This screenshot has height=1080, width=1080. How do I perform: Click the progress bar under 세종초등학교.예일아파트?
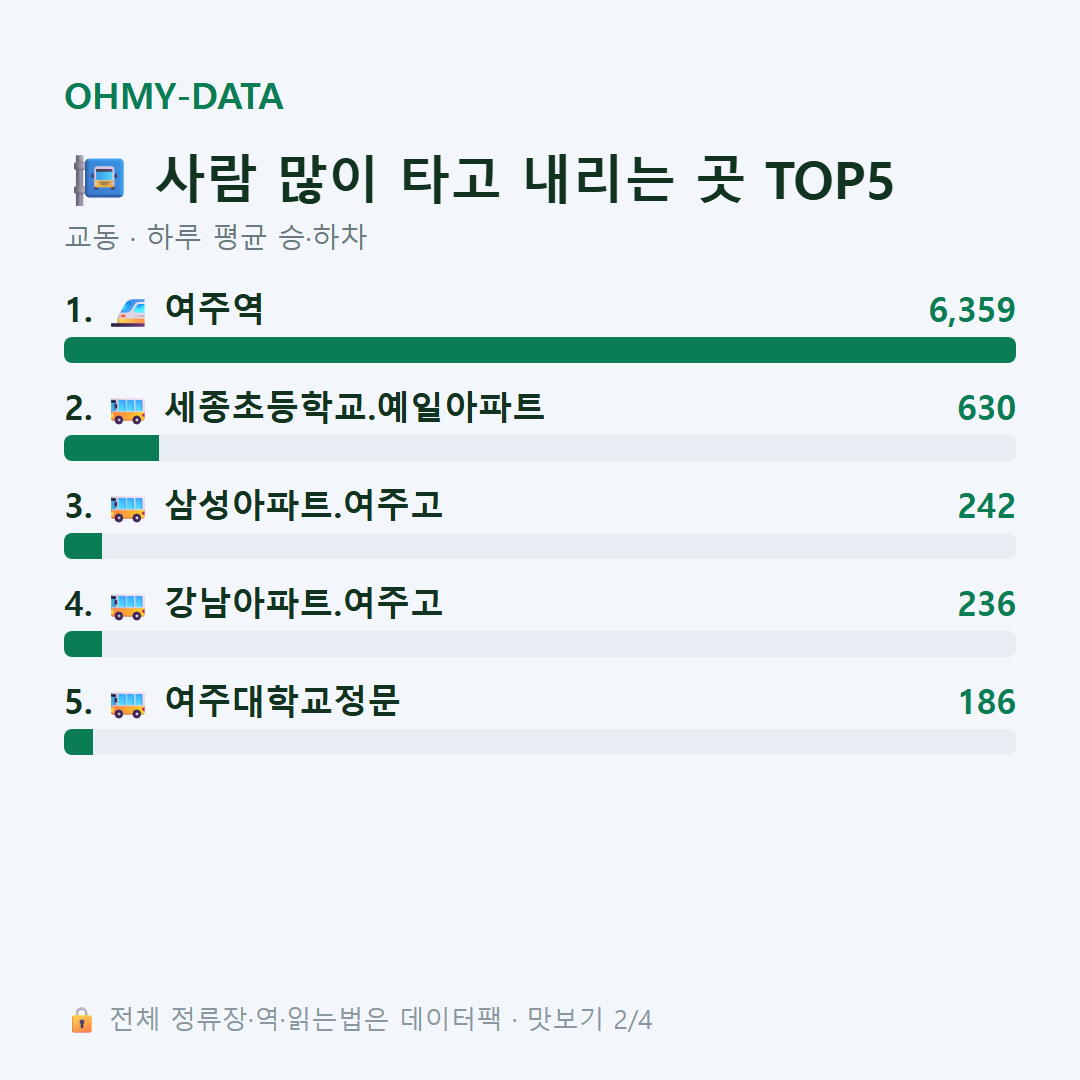pos(540,448)
